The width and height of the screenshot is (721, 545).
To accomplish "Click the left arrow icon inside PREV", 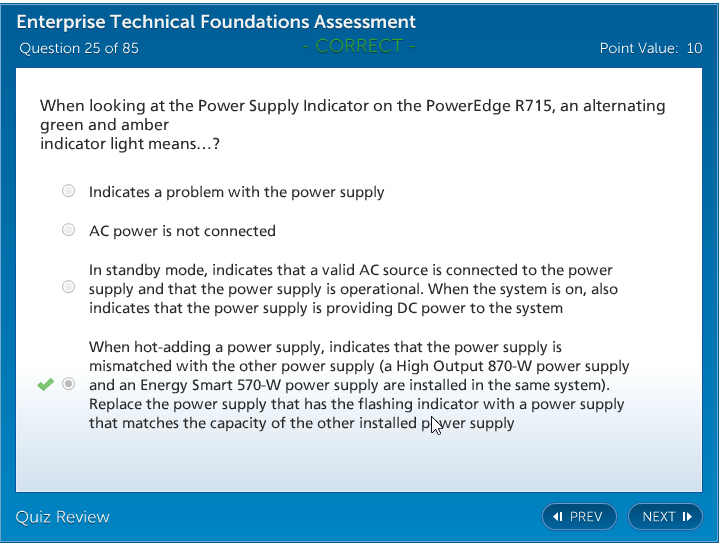I will 558,517.
